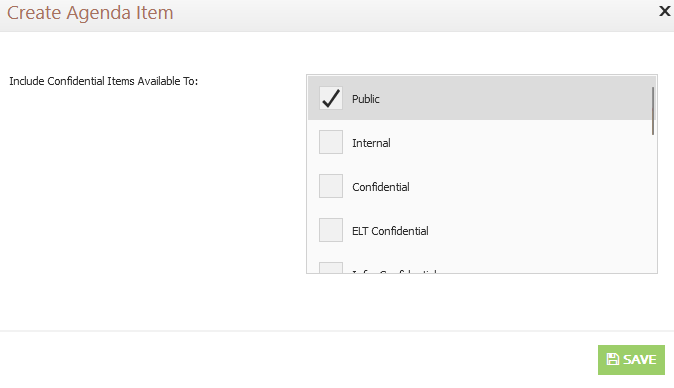Uncheck the Public checkbox

tap(331, 98)
